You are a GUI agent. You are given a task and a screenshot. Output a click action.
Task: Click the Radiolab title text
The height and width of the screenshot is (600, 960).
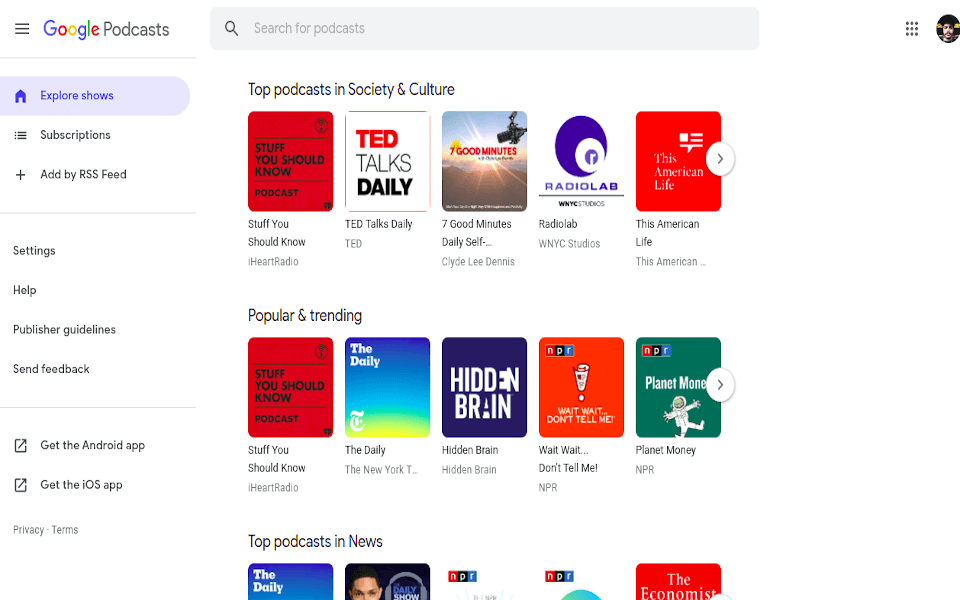pyautogui.click(x=558, y=224)
